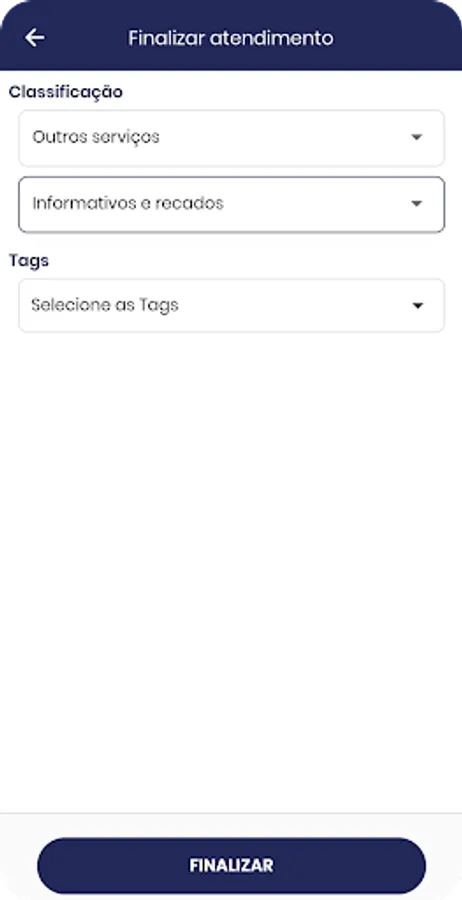Select the Outros serviços text value

[96, 137]
